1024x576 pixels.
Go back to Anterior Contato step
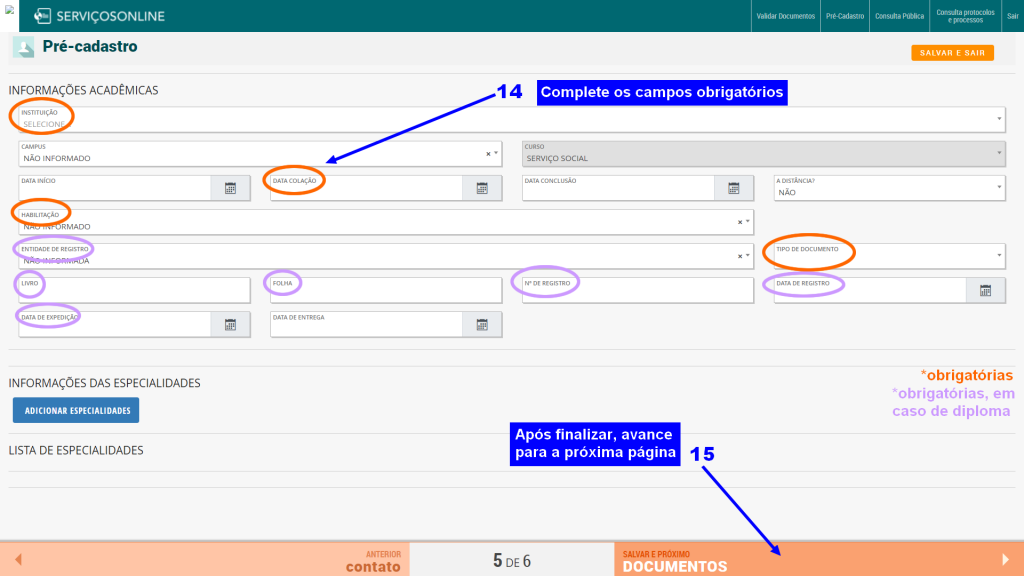click(205, 560)
